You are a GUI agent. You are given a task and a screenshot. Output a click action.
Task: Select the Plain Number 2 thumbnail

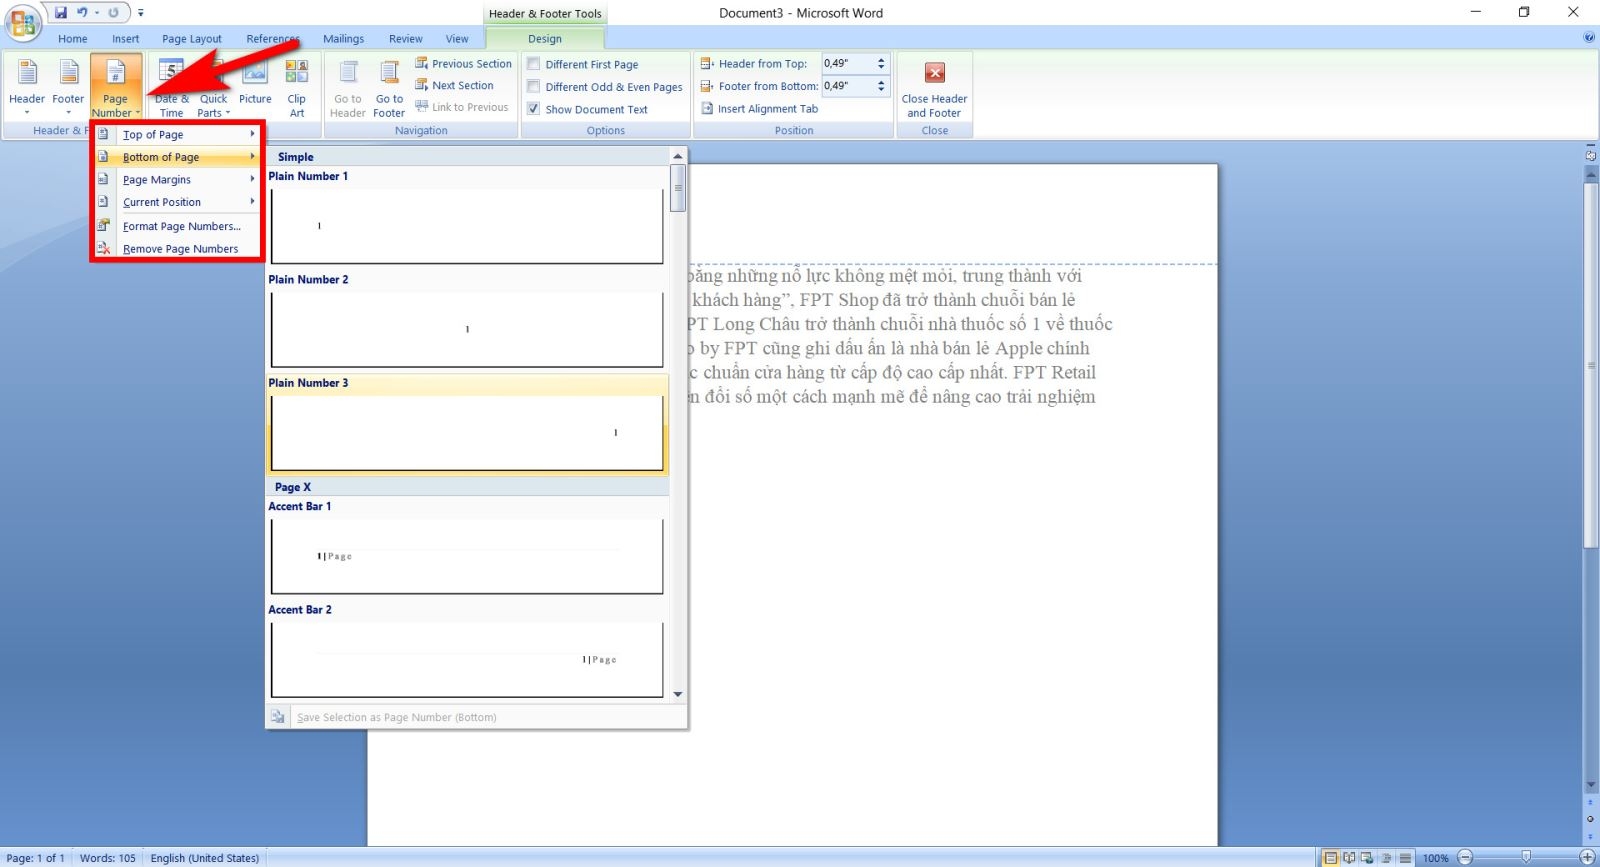pyautogui.click(x=467, y=329)
